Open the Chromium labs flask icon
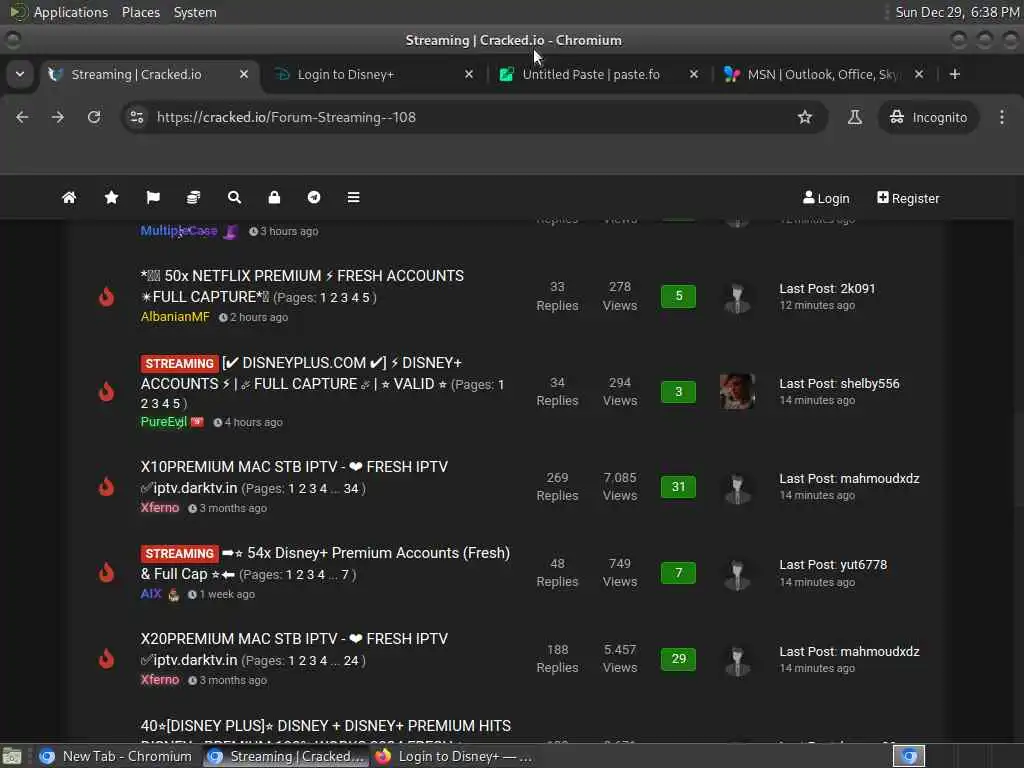The height and width of the screenshot is (768, 1024). coord(854,117)
